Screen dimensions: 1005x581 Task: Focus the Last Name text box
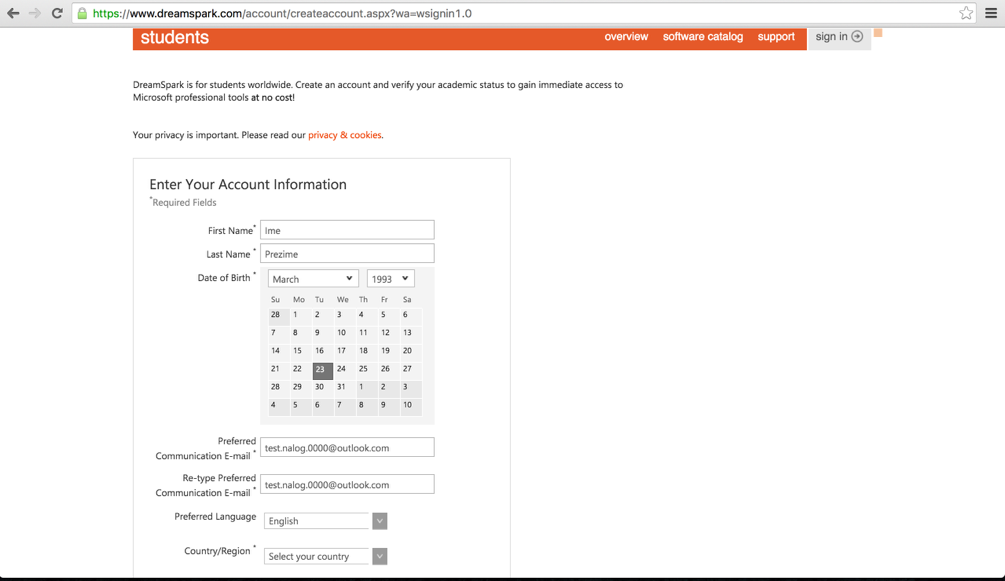click(347, 254)
